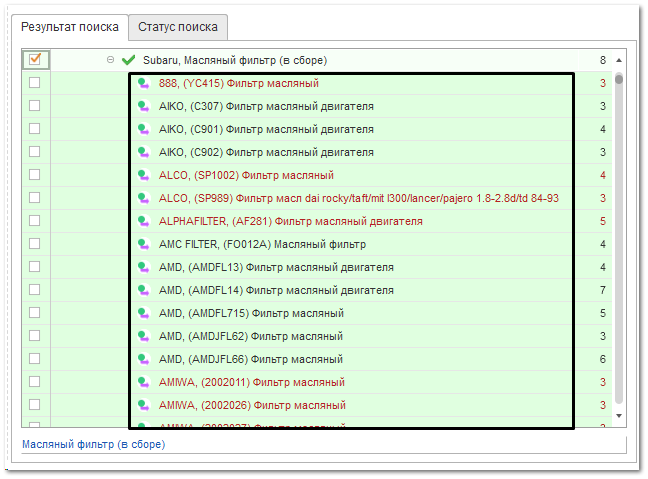Click the analog icon for AMD (AMDFL13)
The height and width of the screenshot is (479, 648).
tap(143, 267)
